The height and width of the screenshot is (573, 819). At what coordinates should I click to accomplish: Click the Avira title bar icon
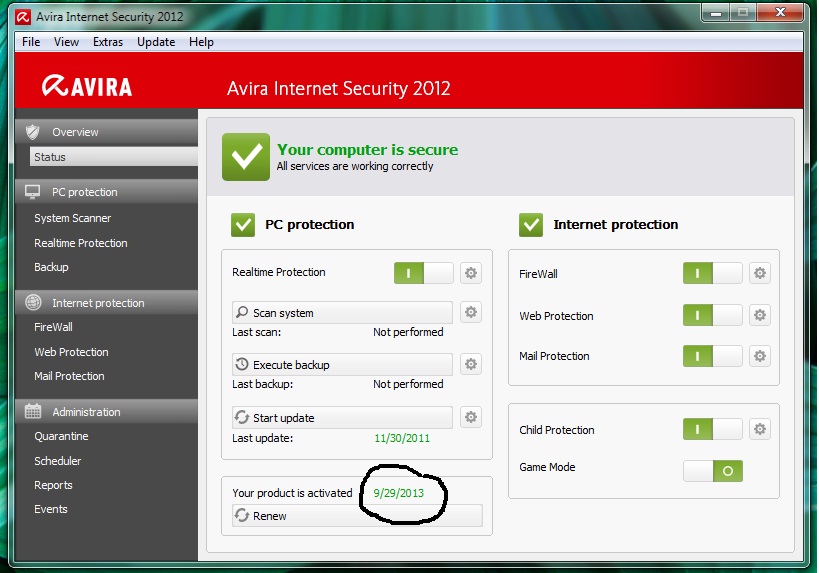point(23,17)
